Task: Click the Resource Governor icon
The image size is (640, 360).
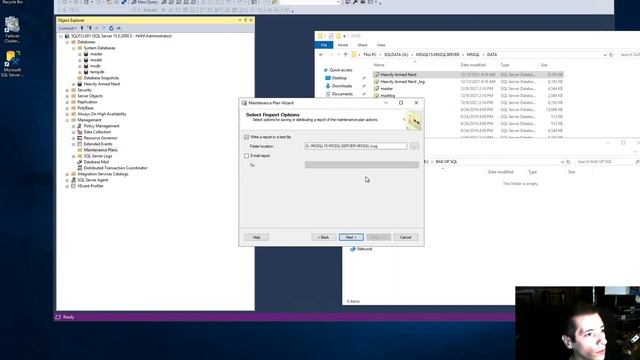Action: [x=80, y=138]
